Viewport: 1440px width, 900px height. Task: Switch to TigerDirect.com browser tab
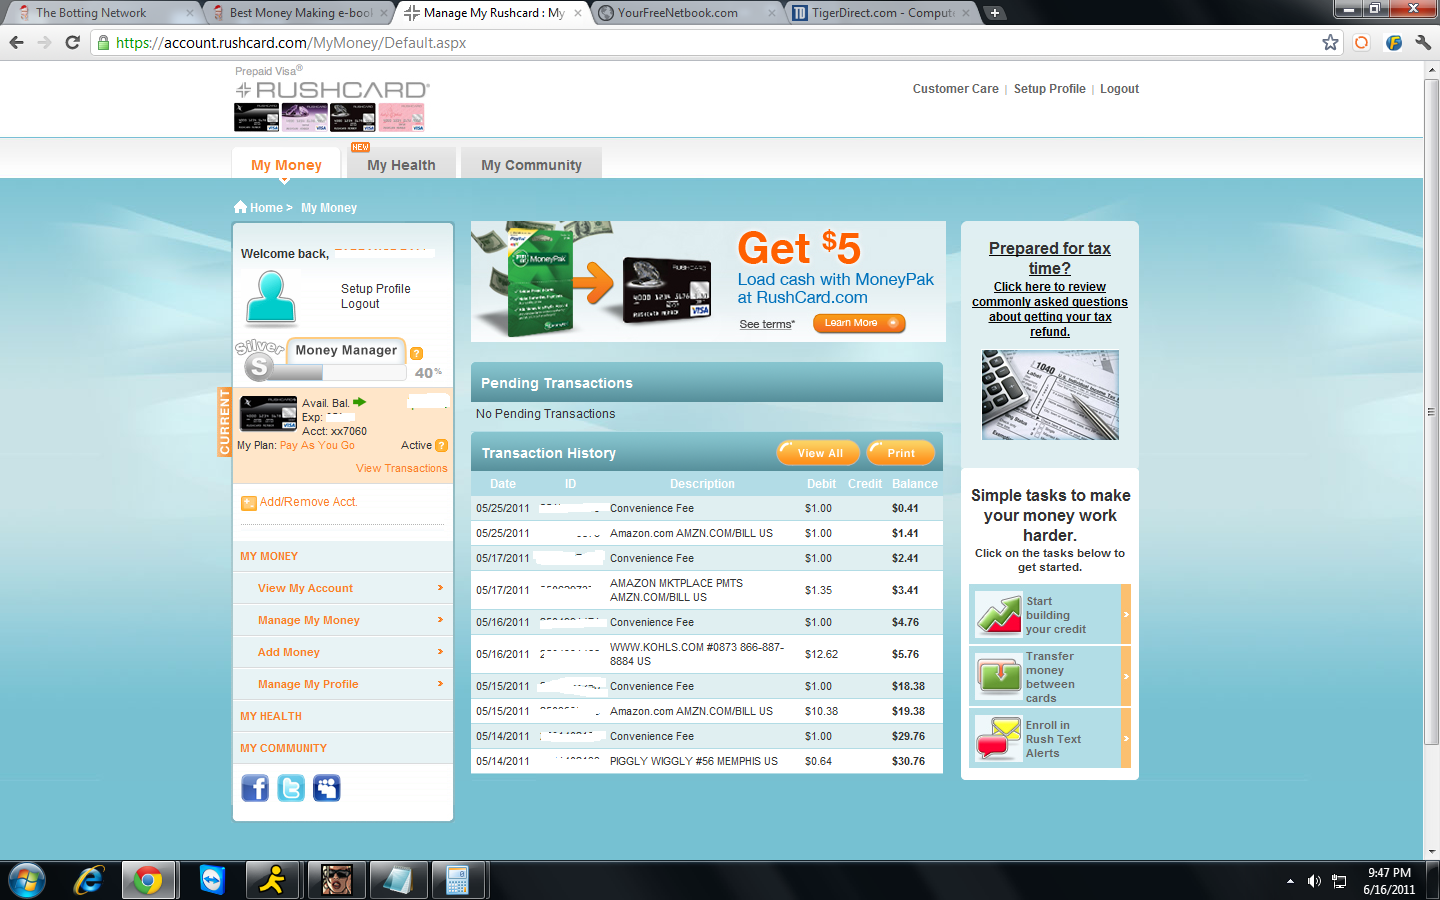(x=880, y=13)
